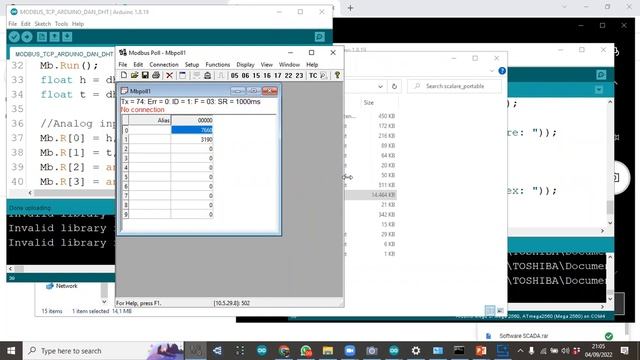Open Connection menu in Modbus Poll
Viewport: 640px width, 360px height.
pyautogui.click(x=164, y=64)
